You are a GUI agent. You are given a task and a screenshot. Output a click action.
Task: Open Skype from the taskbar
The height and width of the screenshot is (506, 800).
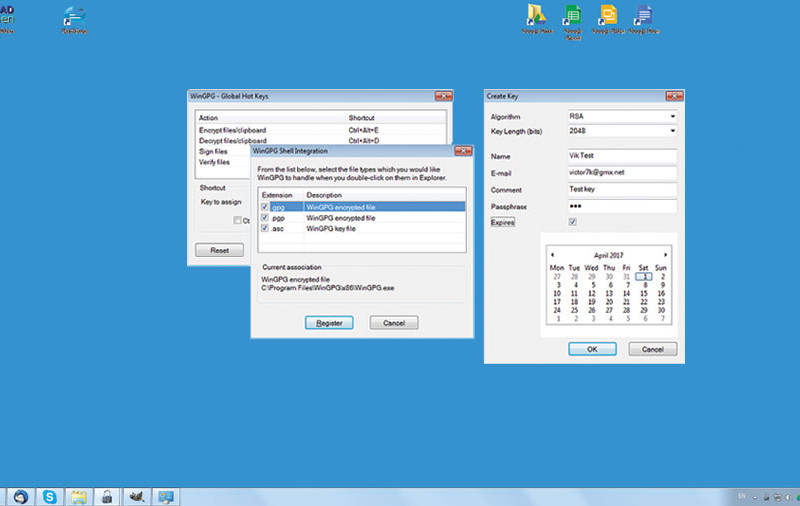coord(49,496)
